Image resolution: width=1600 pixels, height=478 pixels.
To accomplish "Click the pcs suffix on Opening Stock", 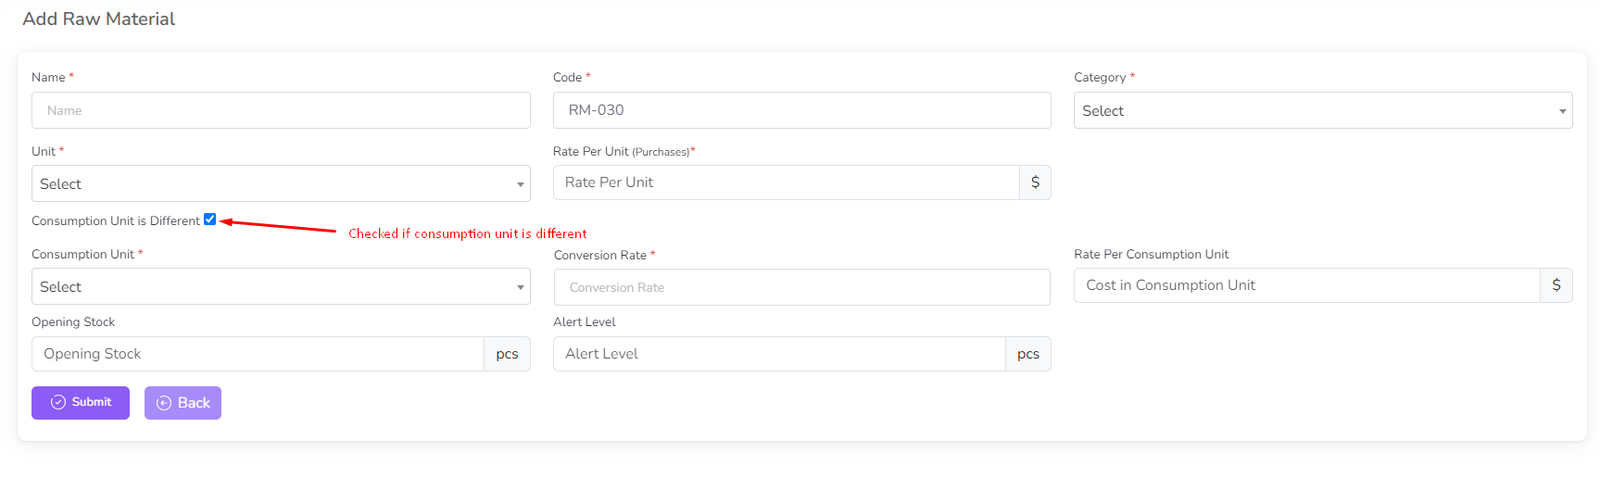I will [x=507, y=354].
